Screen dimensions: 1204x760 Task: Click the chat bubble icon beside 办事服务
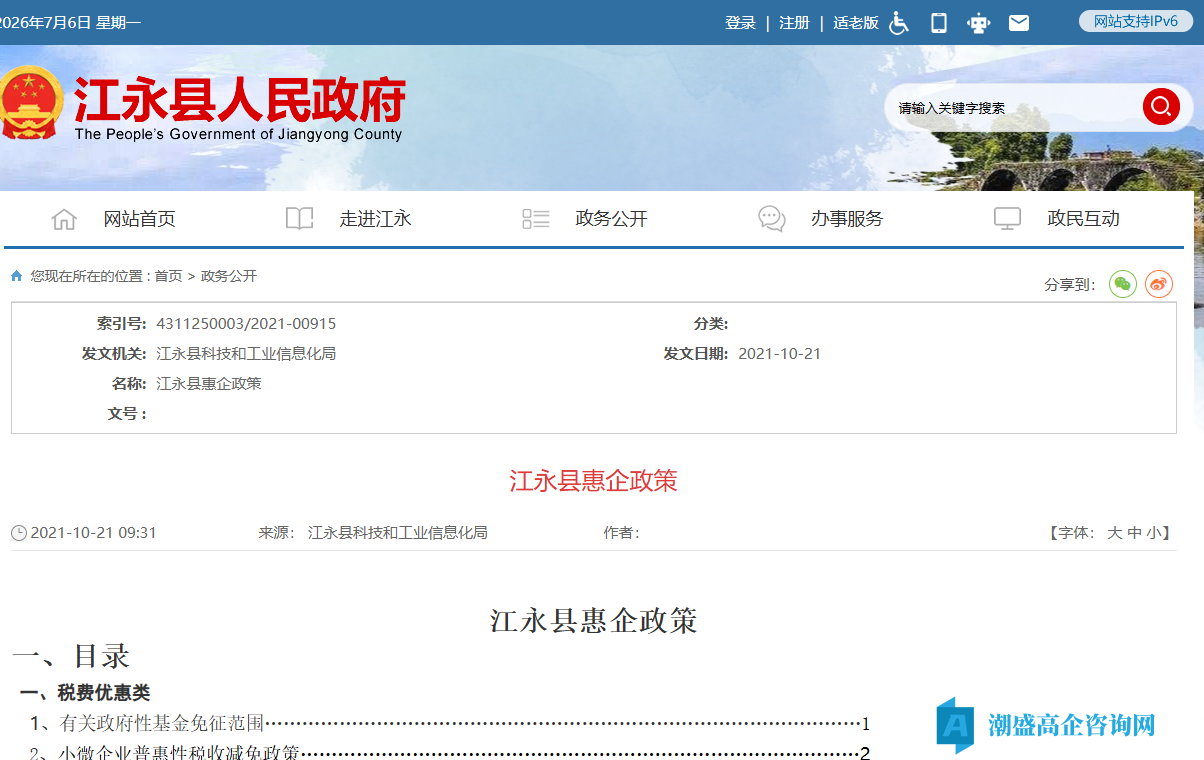click(772, 219)
